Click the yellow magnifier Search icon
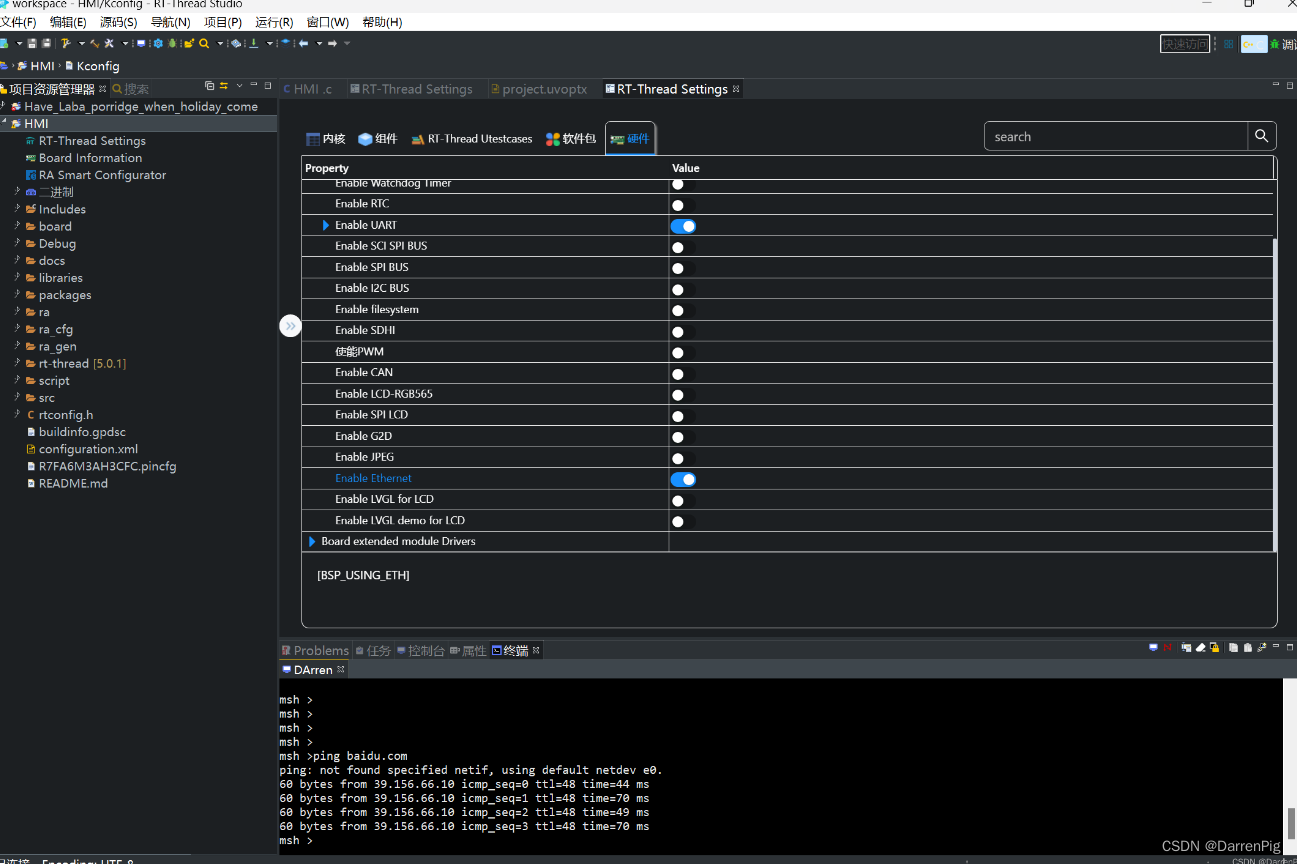This screenshot has height=864, width=1297. 204,44
